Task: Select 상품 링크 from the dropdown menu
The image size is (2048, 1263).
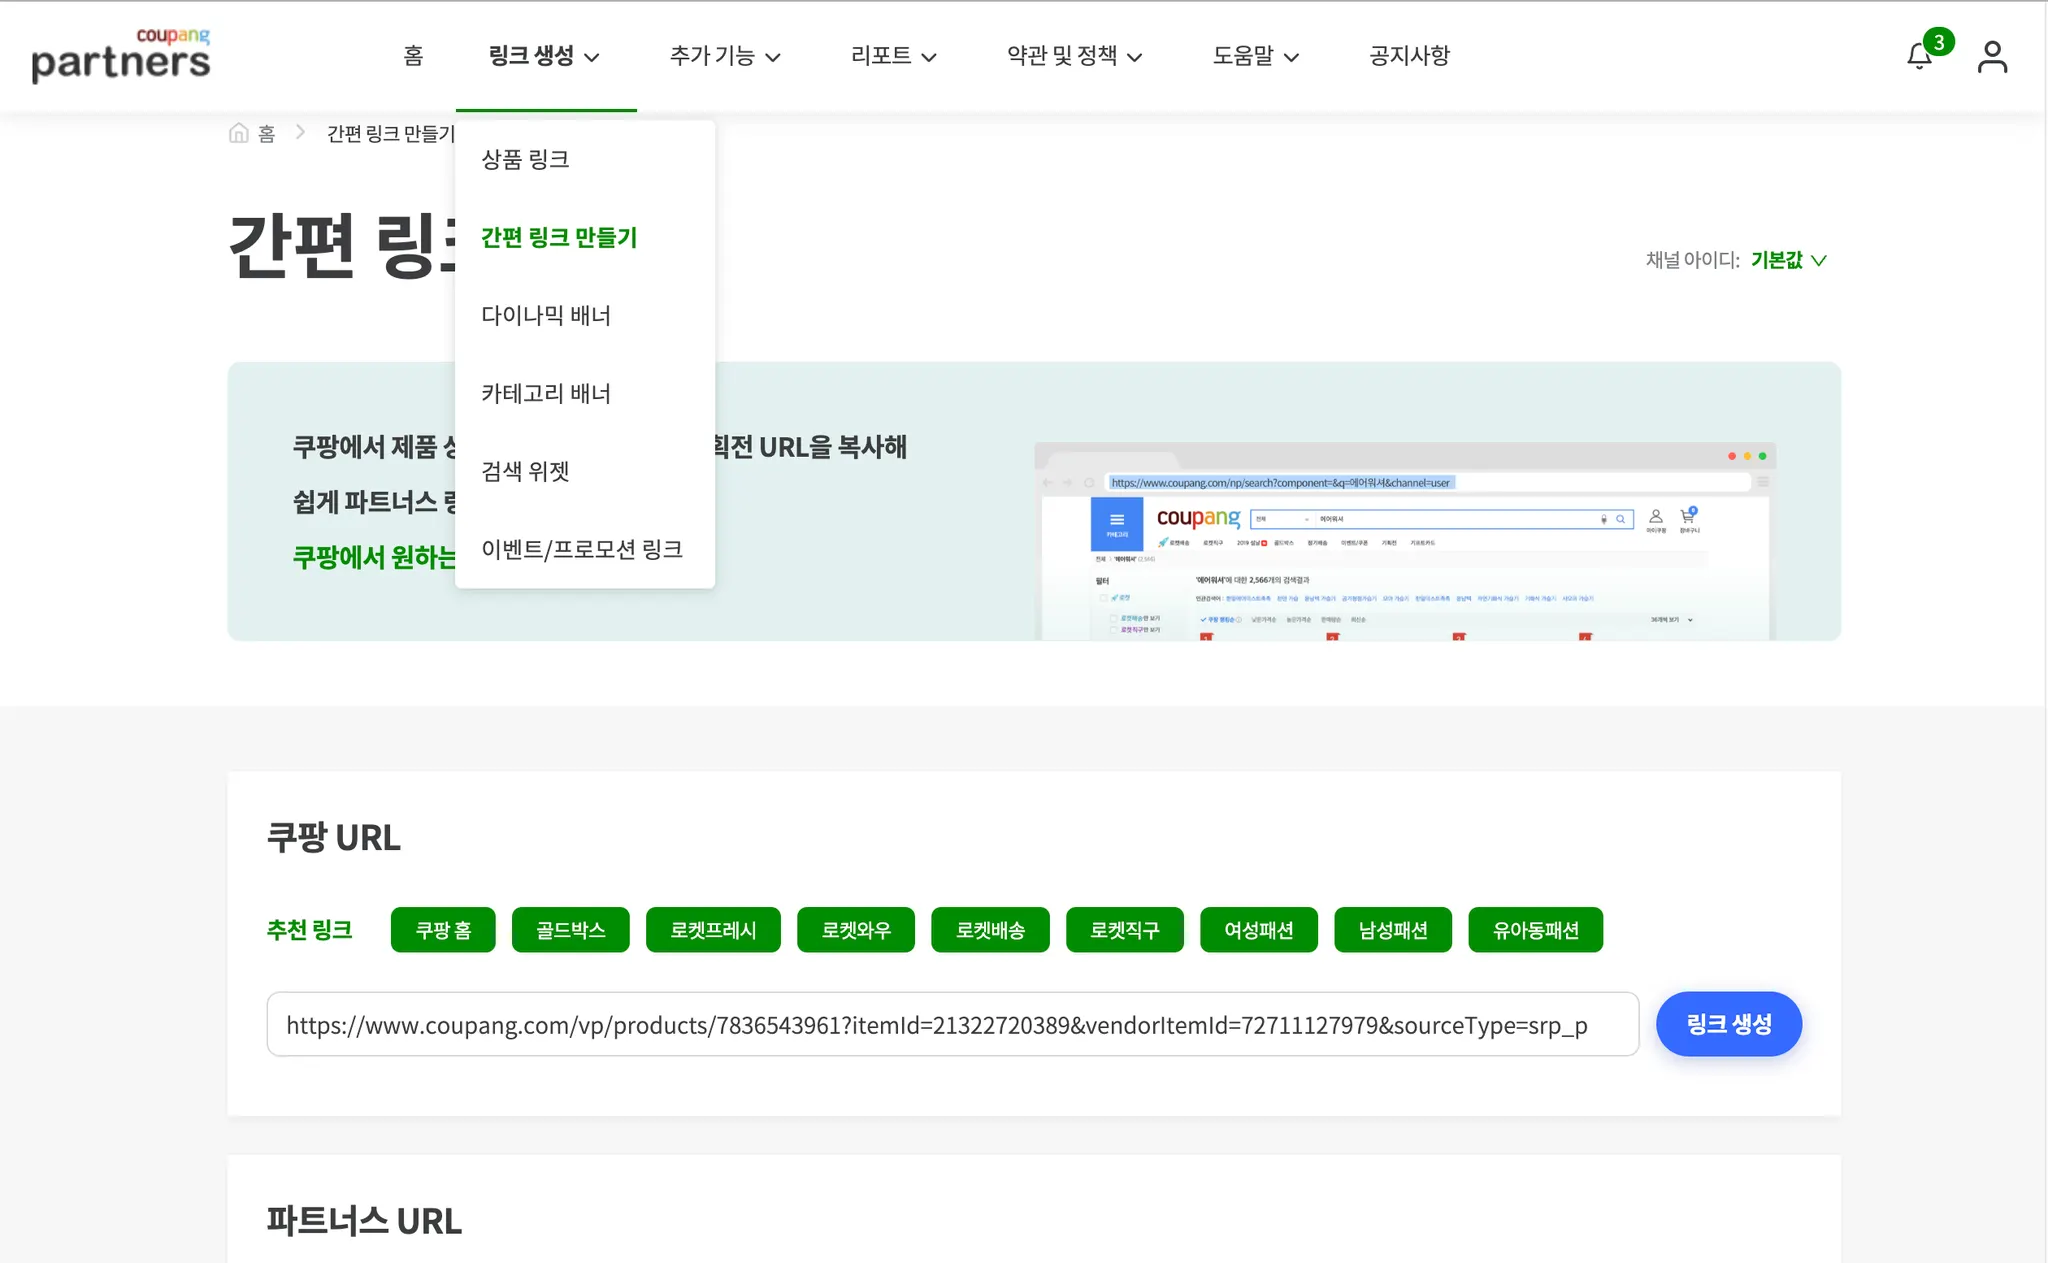Action: (525, 159)
